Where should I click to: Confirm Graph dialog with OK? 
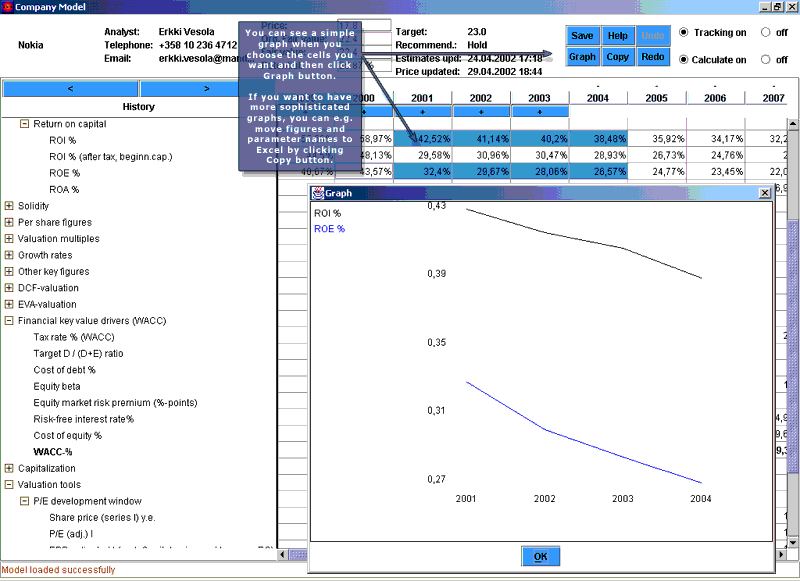pos(540,557)
